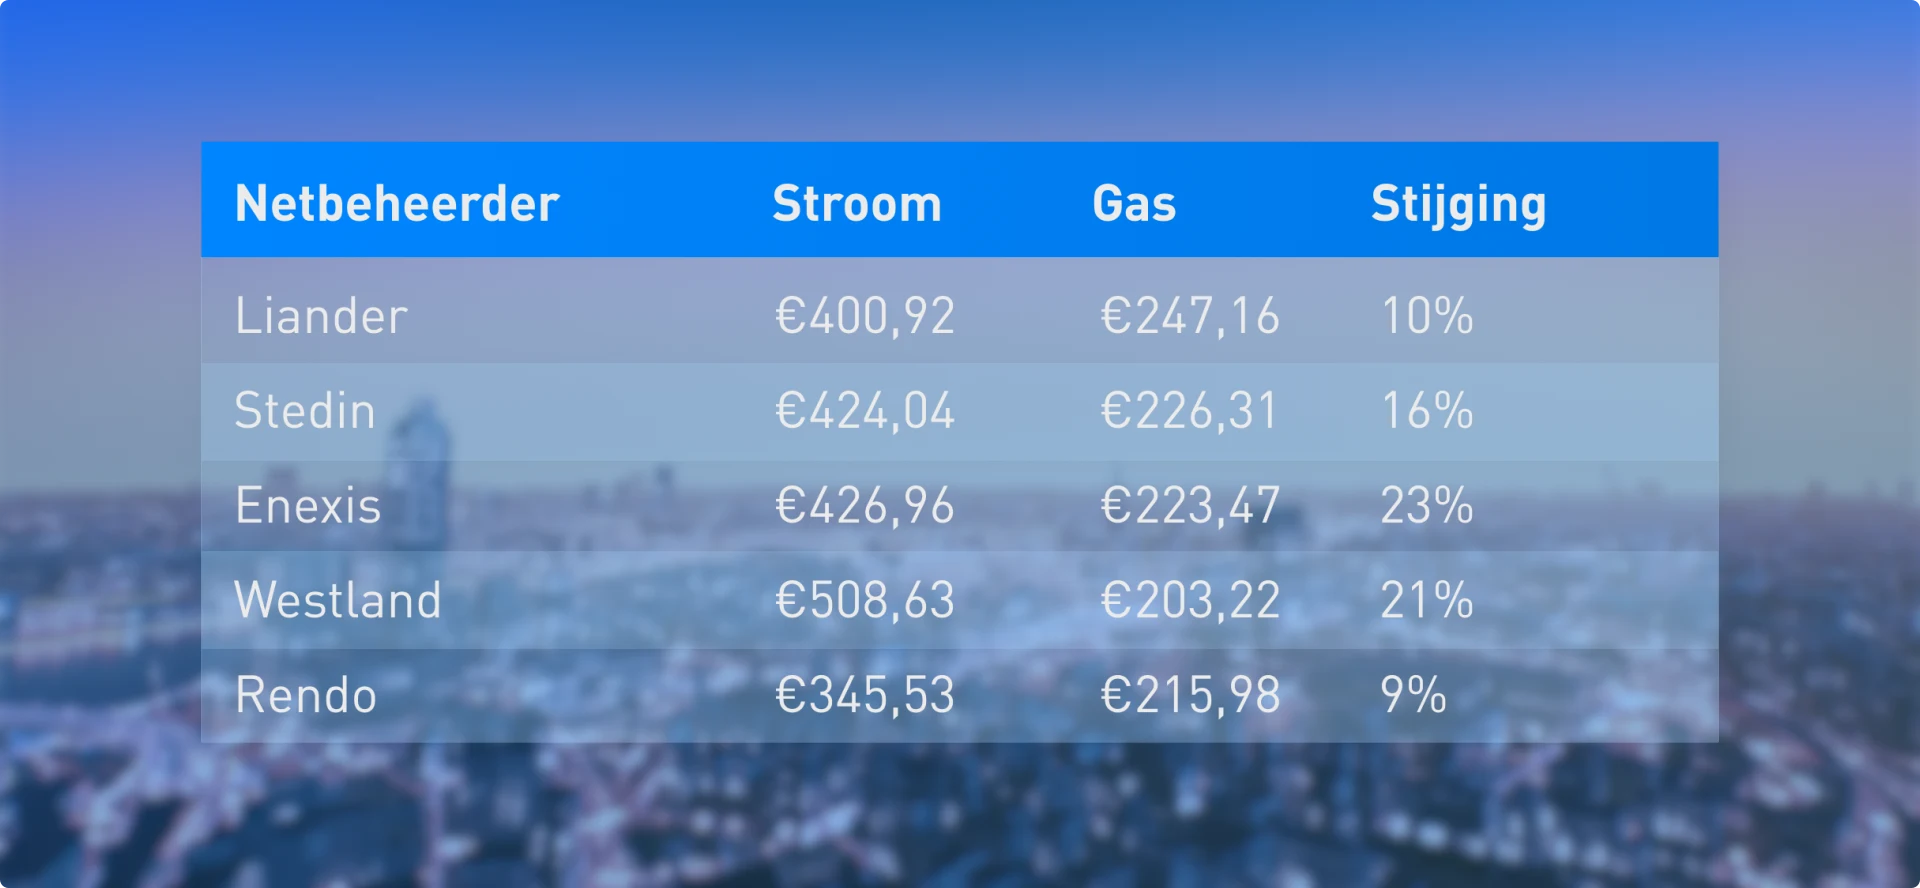The width and height of the screenshot is (1920, 888).
Task: Click the 23% stijging for Enexis
Action: (x=1427, y=505)
